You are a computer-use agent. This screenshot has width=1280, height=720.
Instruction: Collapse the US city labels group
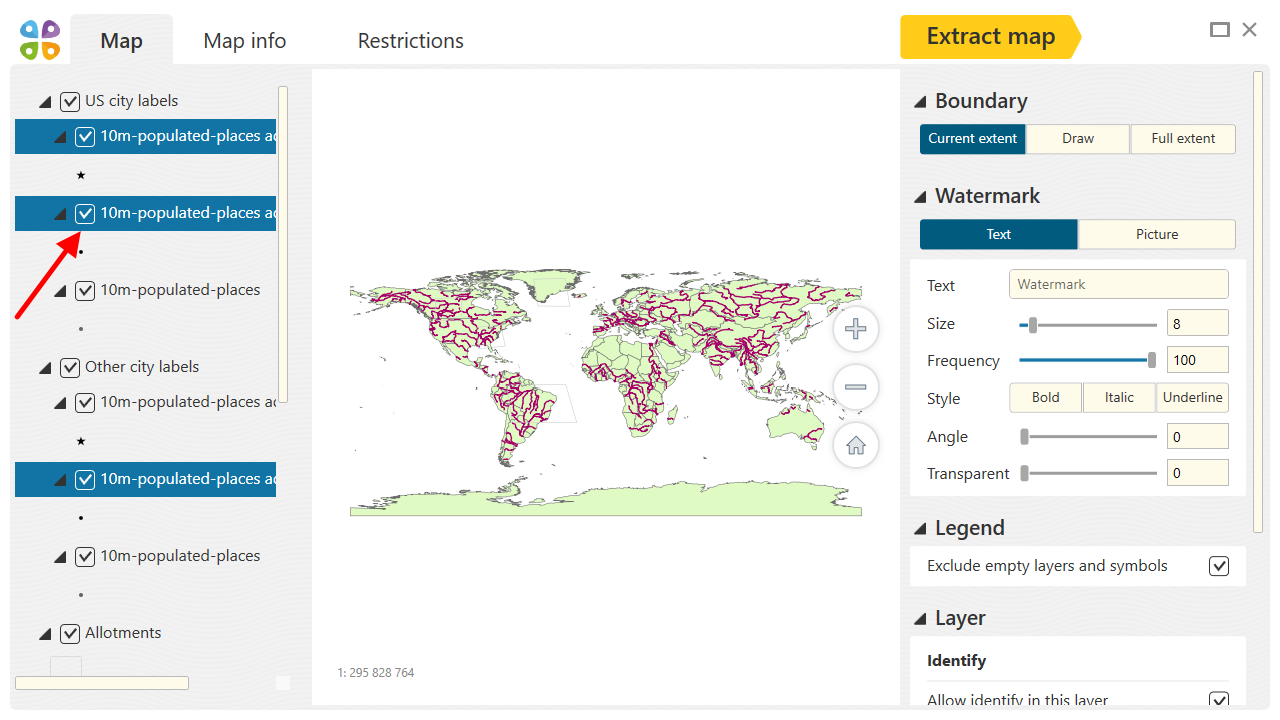[x=45, y=102]
